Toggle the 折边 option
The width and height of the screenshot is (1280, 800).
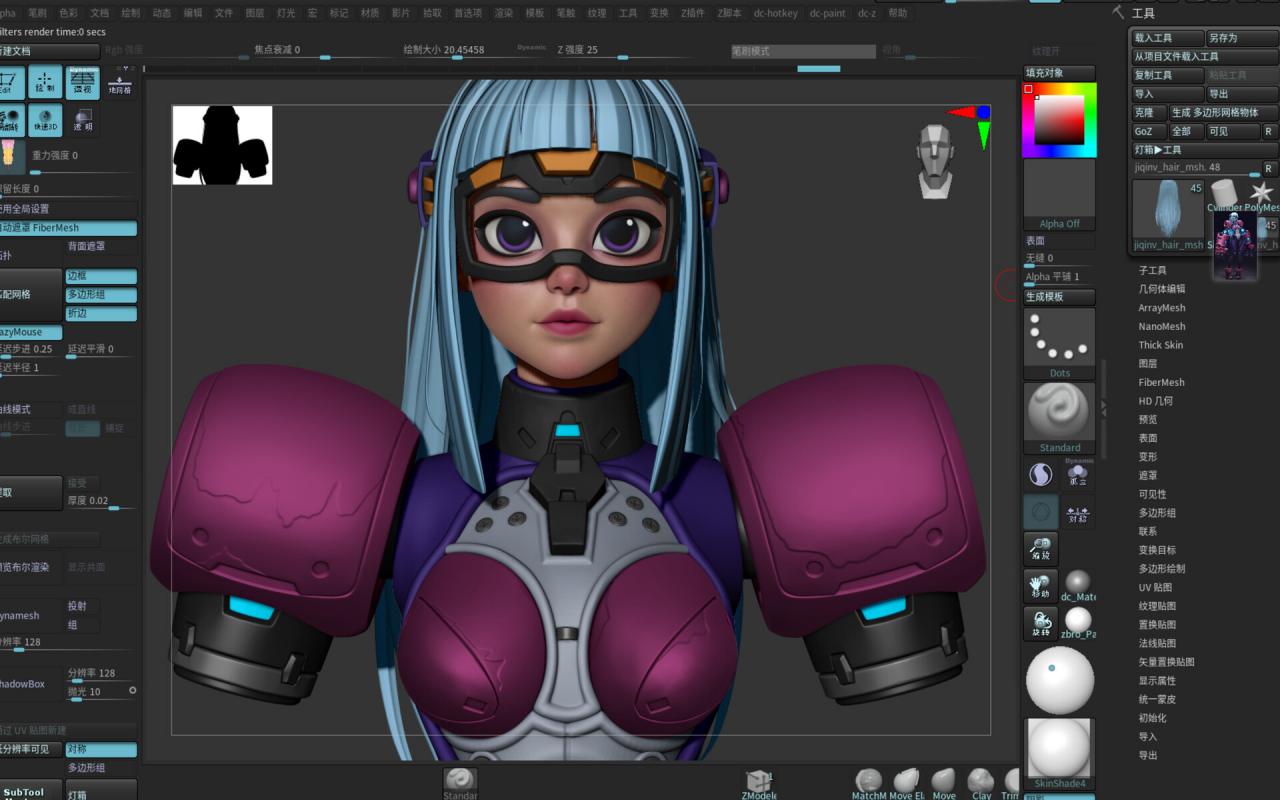click(x=101, y=313)
